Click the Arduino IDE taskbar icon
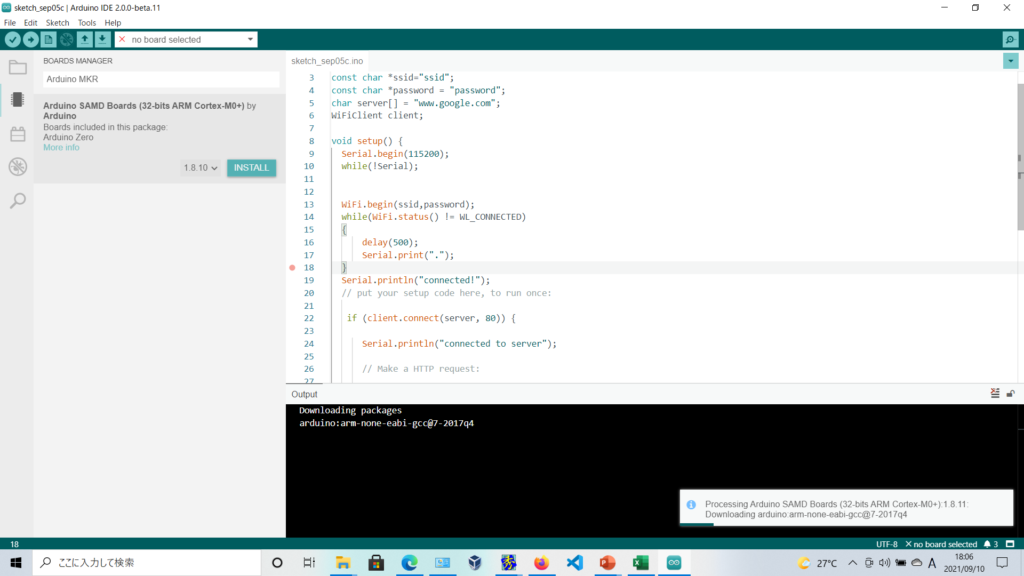The height and width of the screenshot is (576, 1024). point(674,562)
